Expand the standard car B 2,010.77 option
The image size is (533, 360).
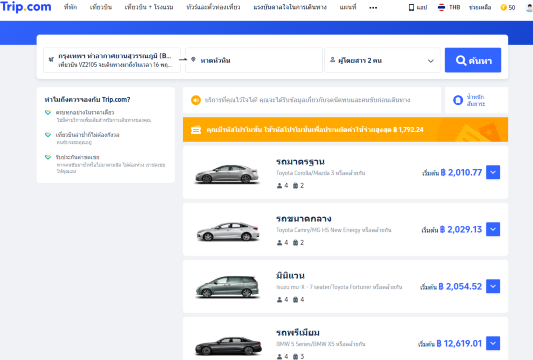coord(493,172)
